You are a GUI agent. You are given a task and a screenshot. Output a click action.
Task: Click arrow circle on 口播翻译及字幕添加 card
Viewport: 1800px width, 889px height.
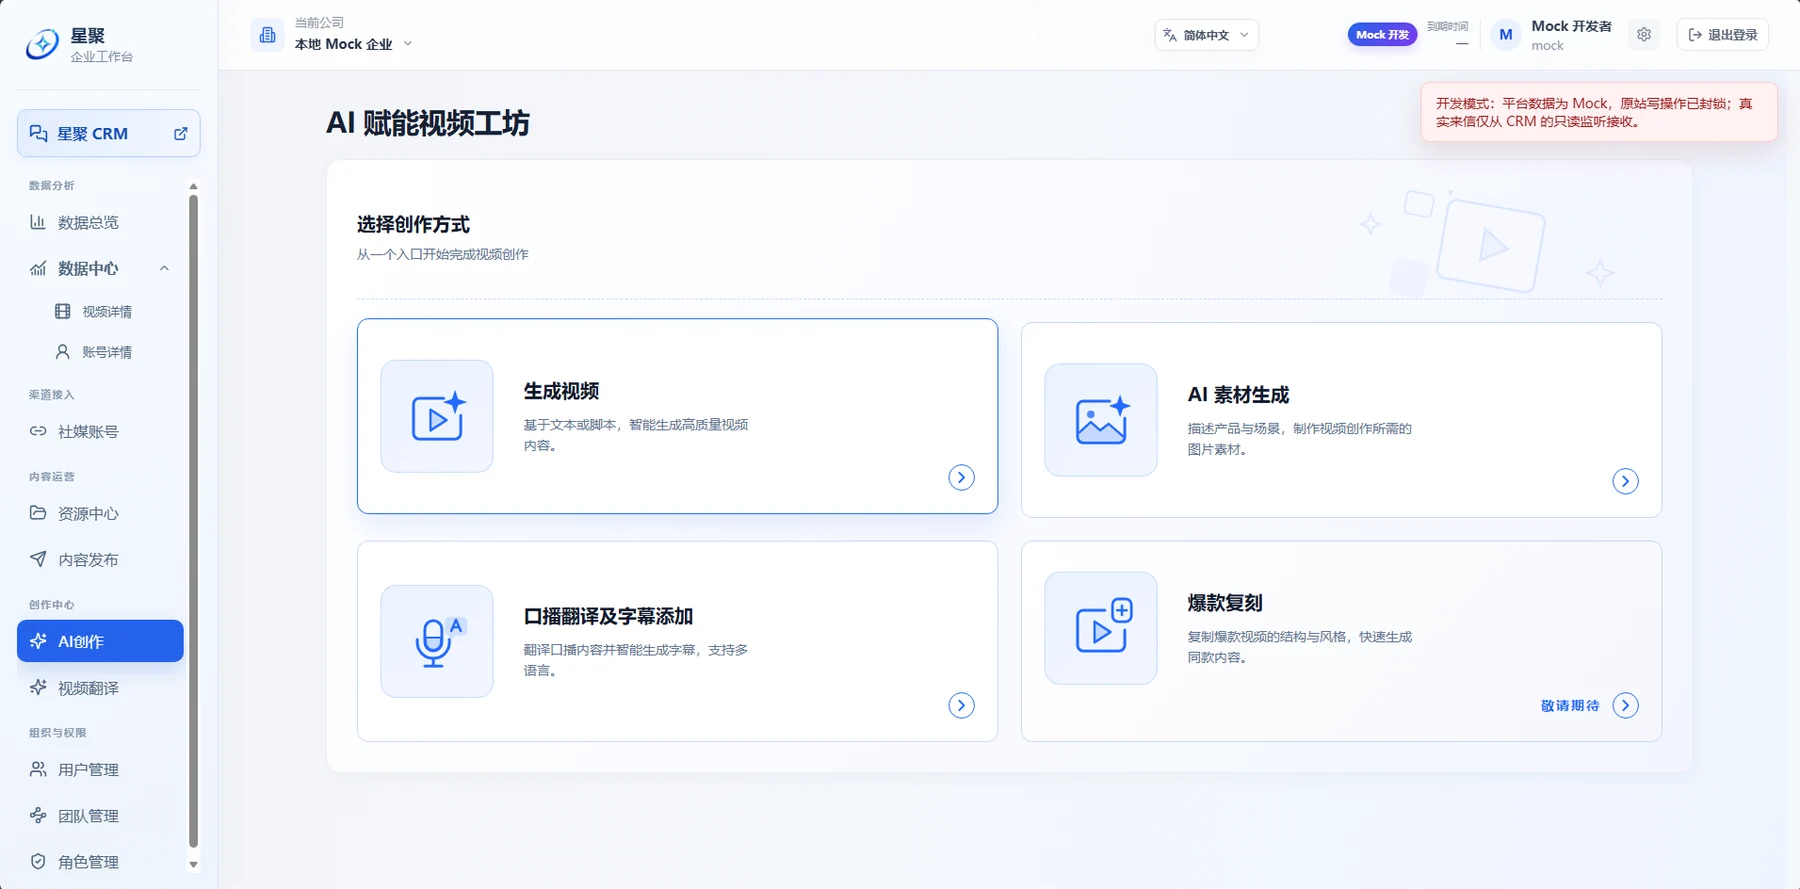pyautogui.click(x=961, y=706)
